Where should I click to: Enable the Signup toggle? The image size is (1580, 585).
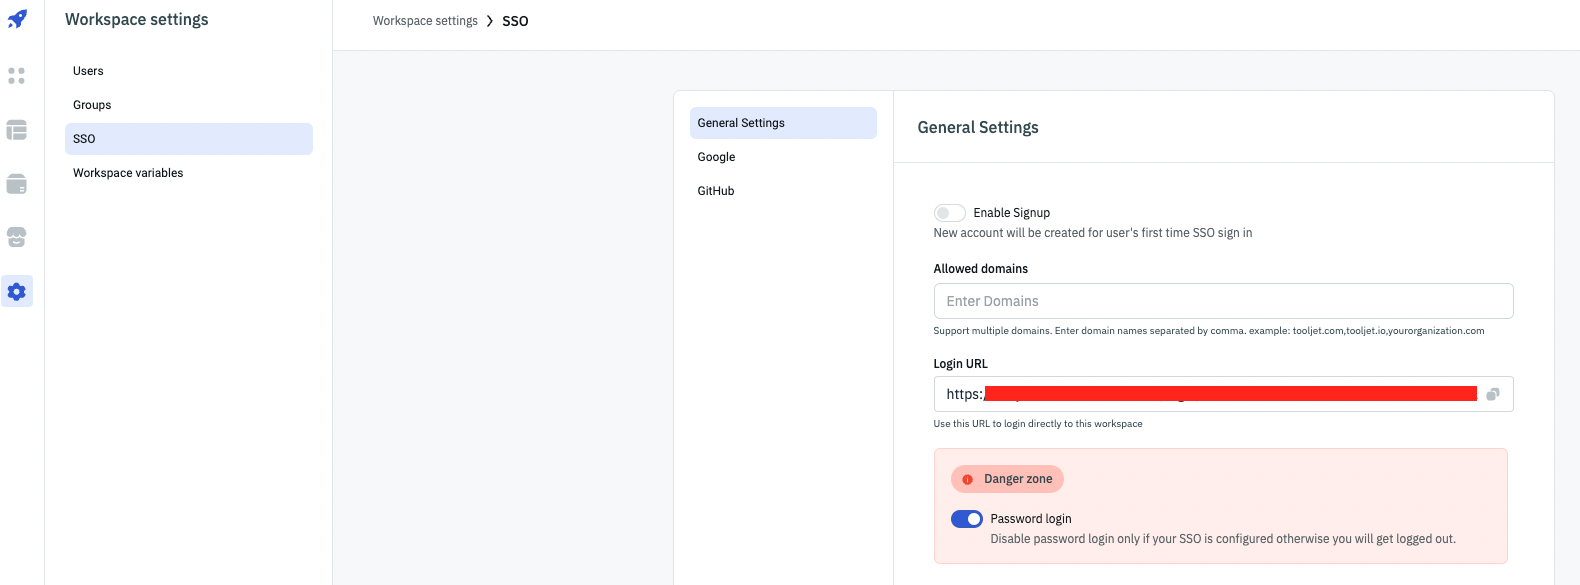point(949,213)
